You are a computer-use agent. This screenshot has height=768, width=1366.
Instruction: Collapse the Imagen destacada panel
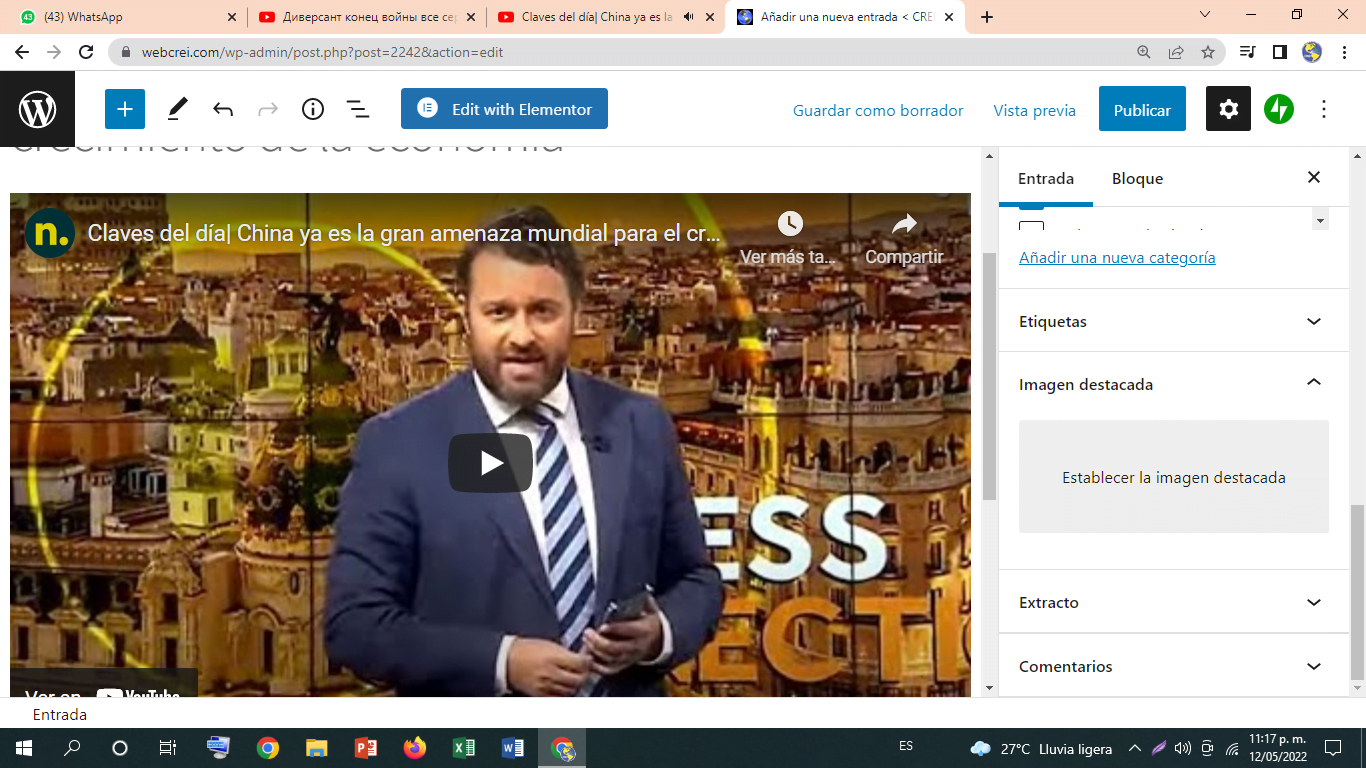click(1174, 384)
